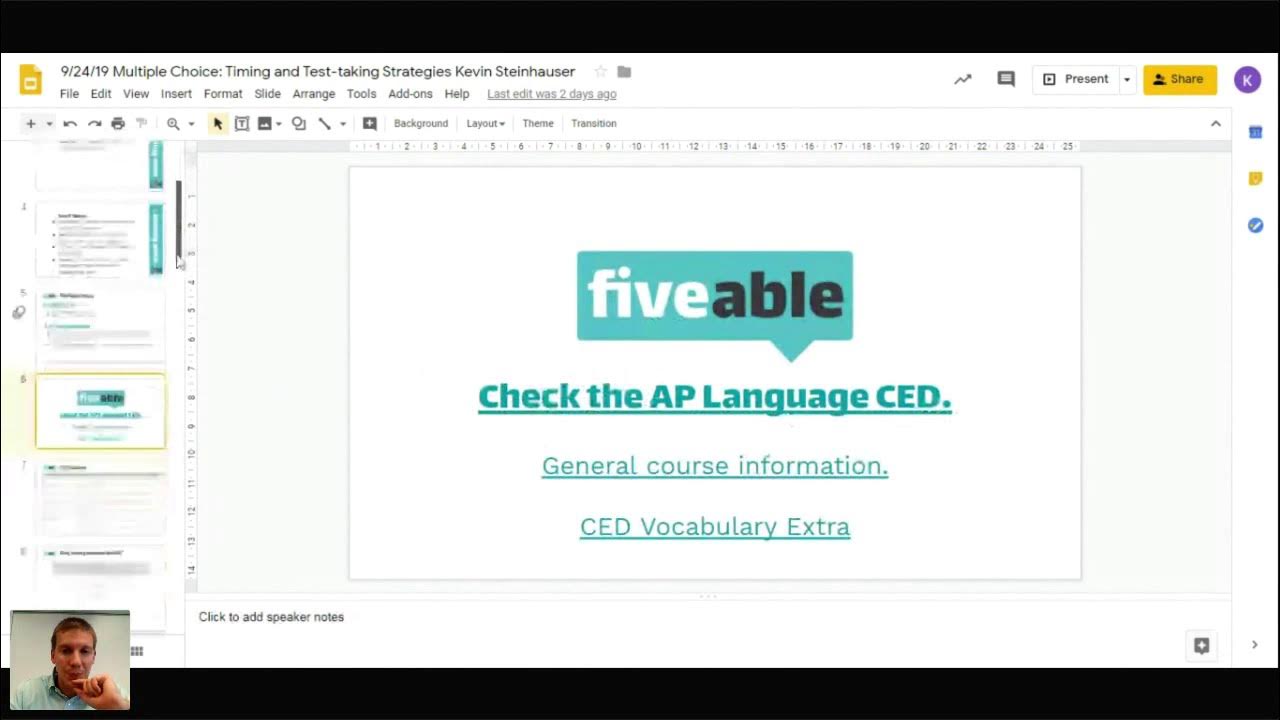Switch to grid view icon
Screen dimensions: 1280x720
(137, 651)
